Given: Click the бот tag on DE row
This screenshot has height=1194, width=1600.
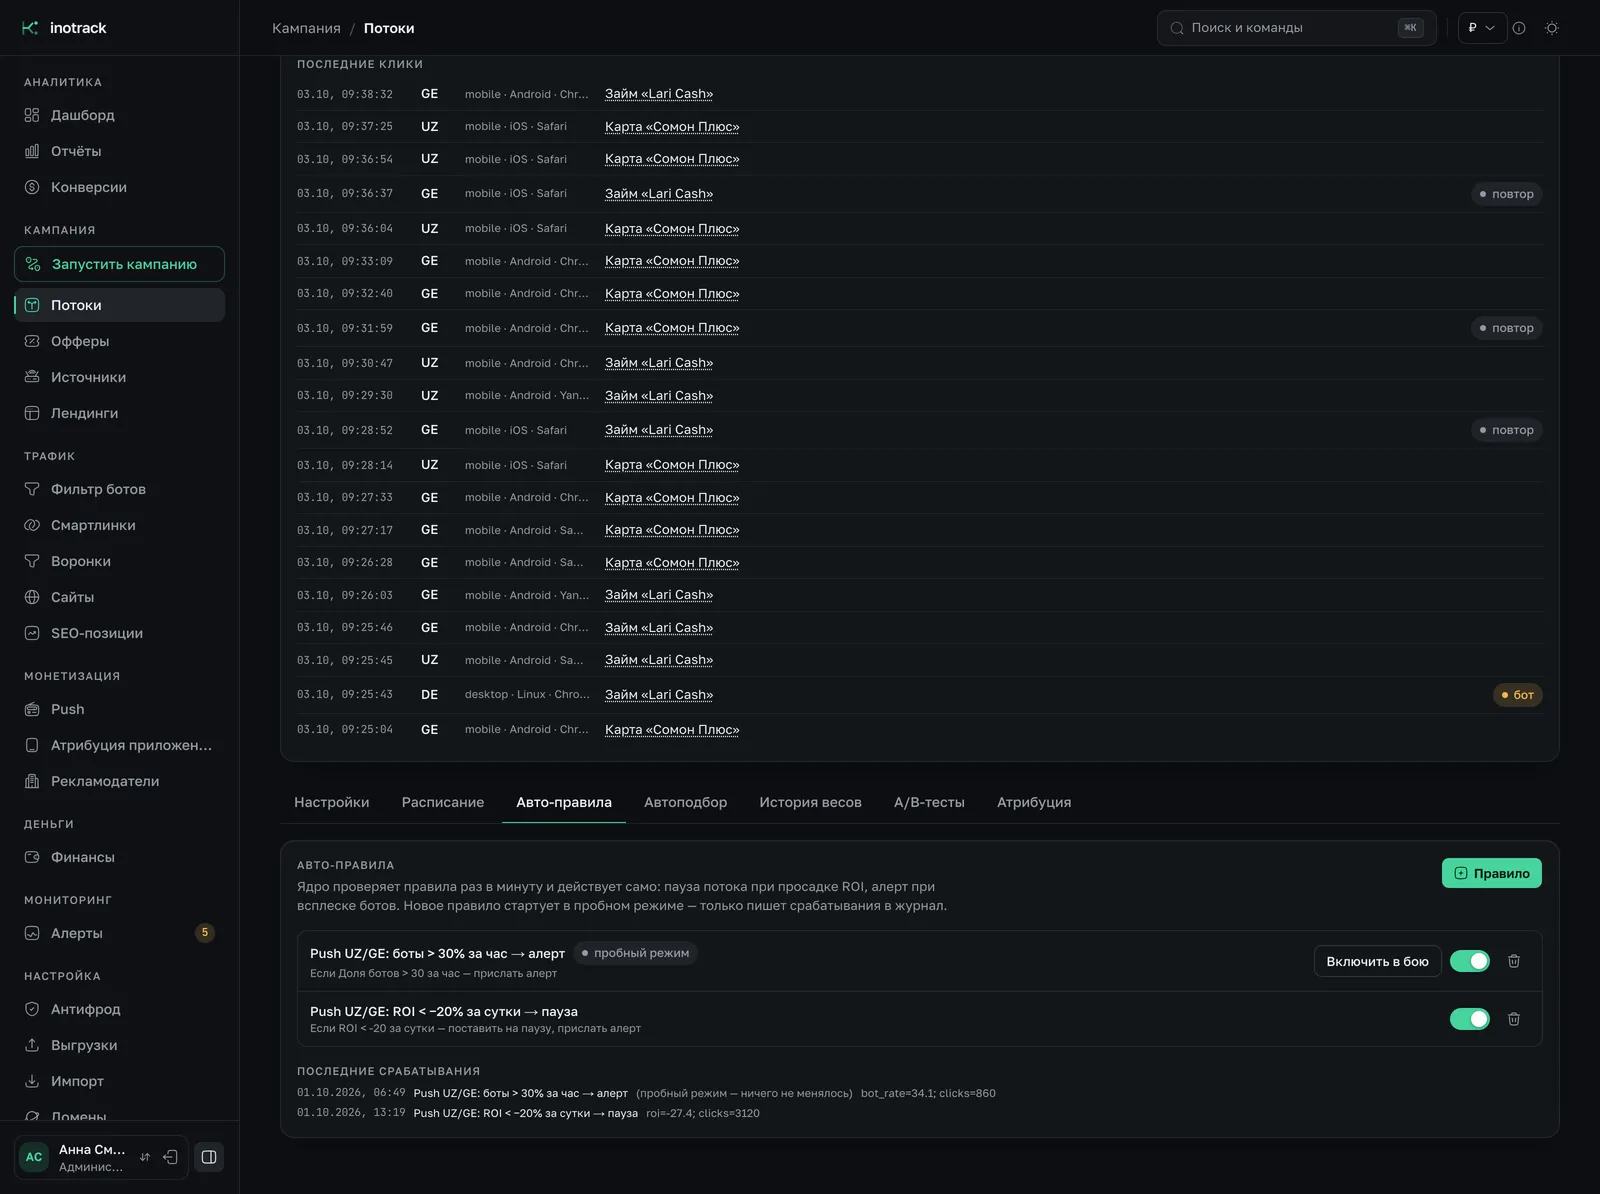Looking at the screenshot, I should coord(1518,695).
